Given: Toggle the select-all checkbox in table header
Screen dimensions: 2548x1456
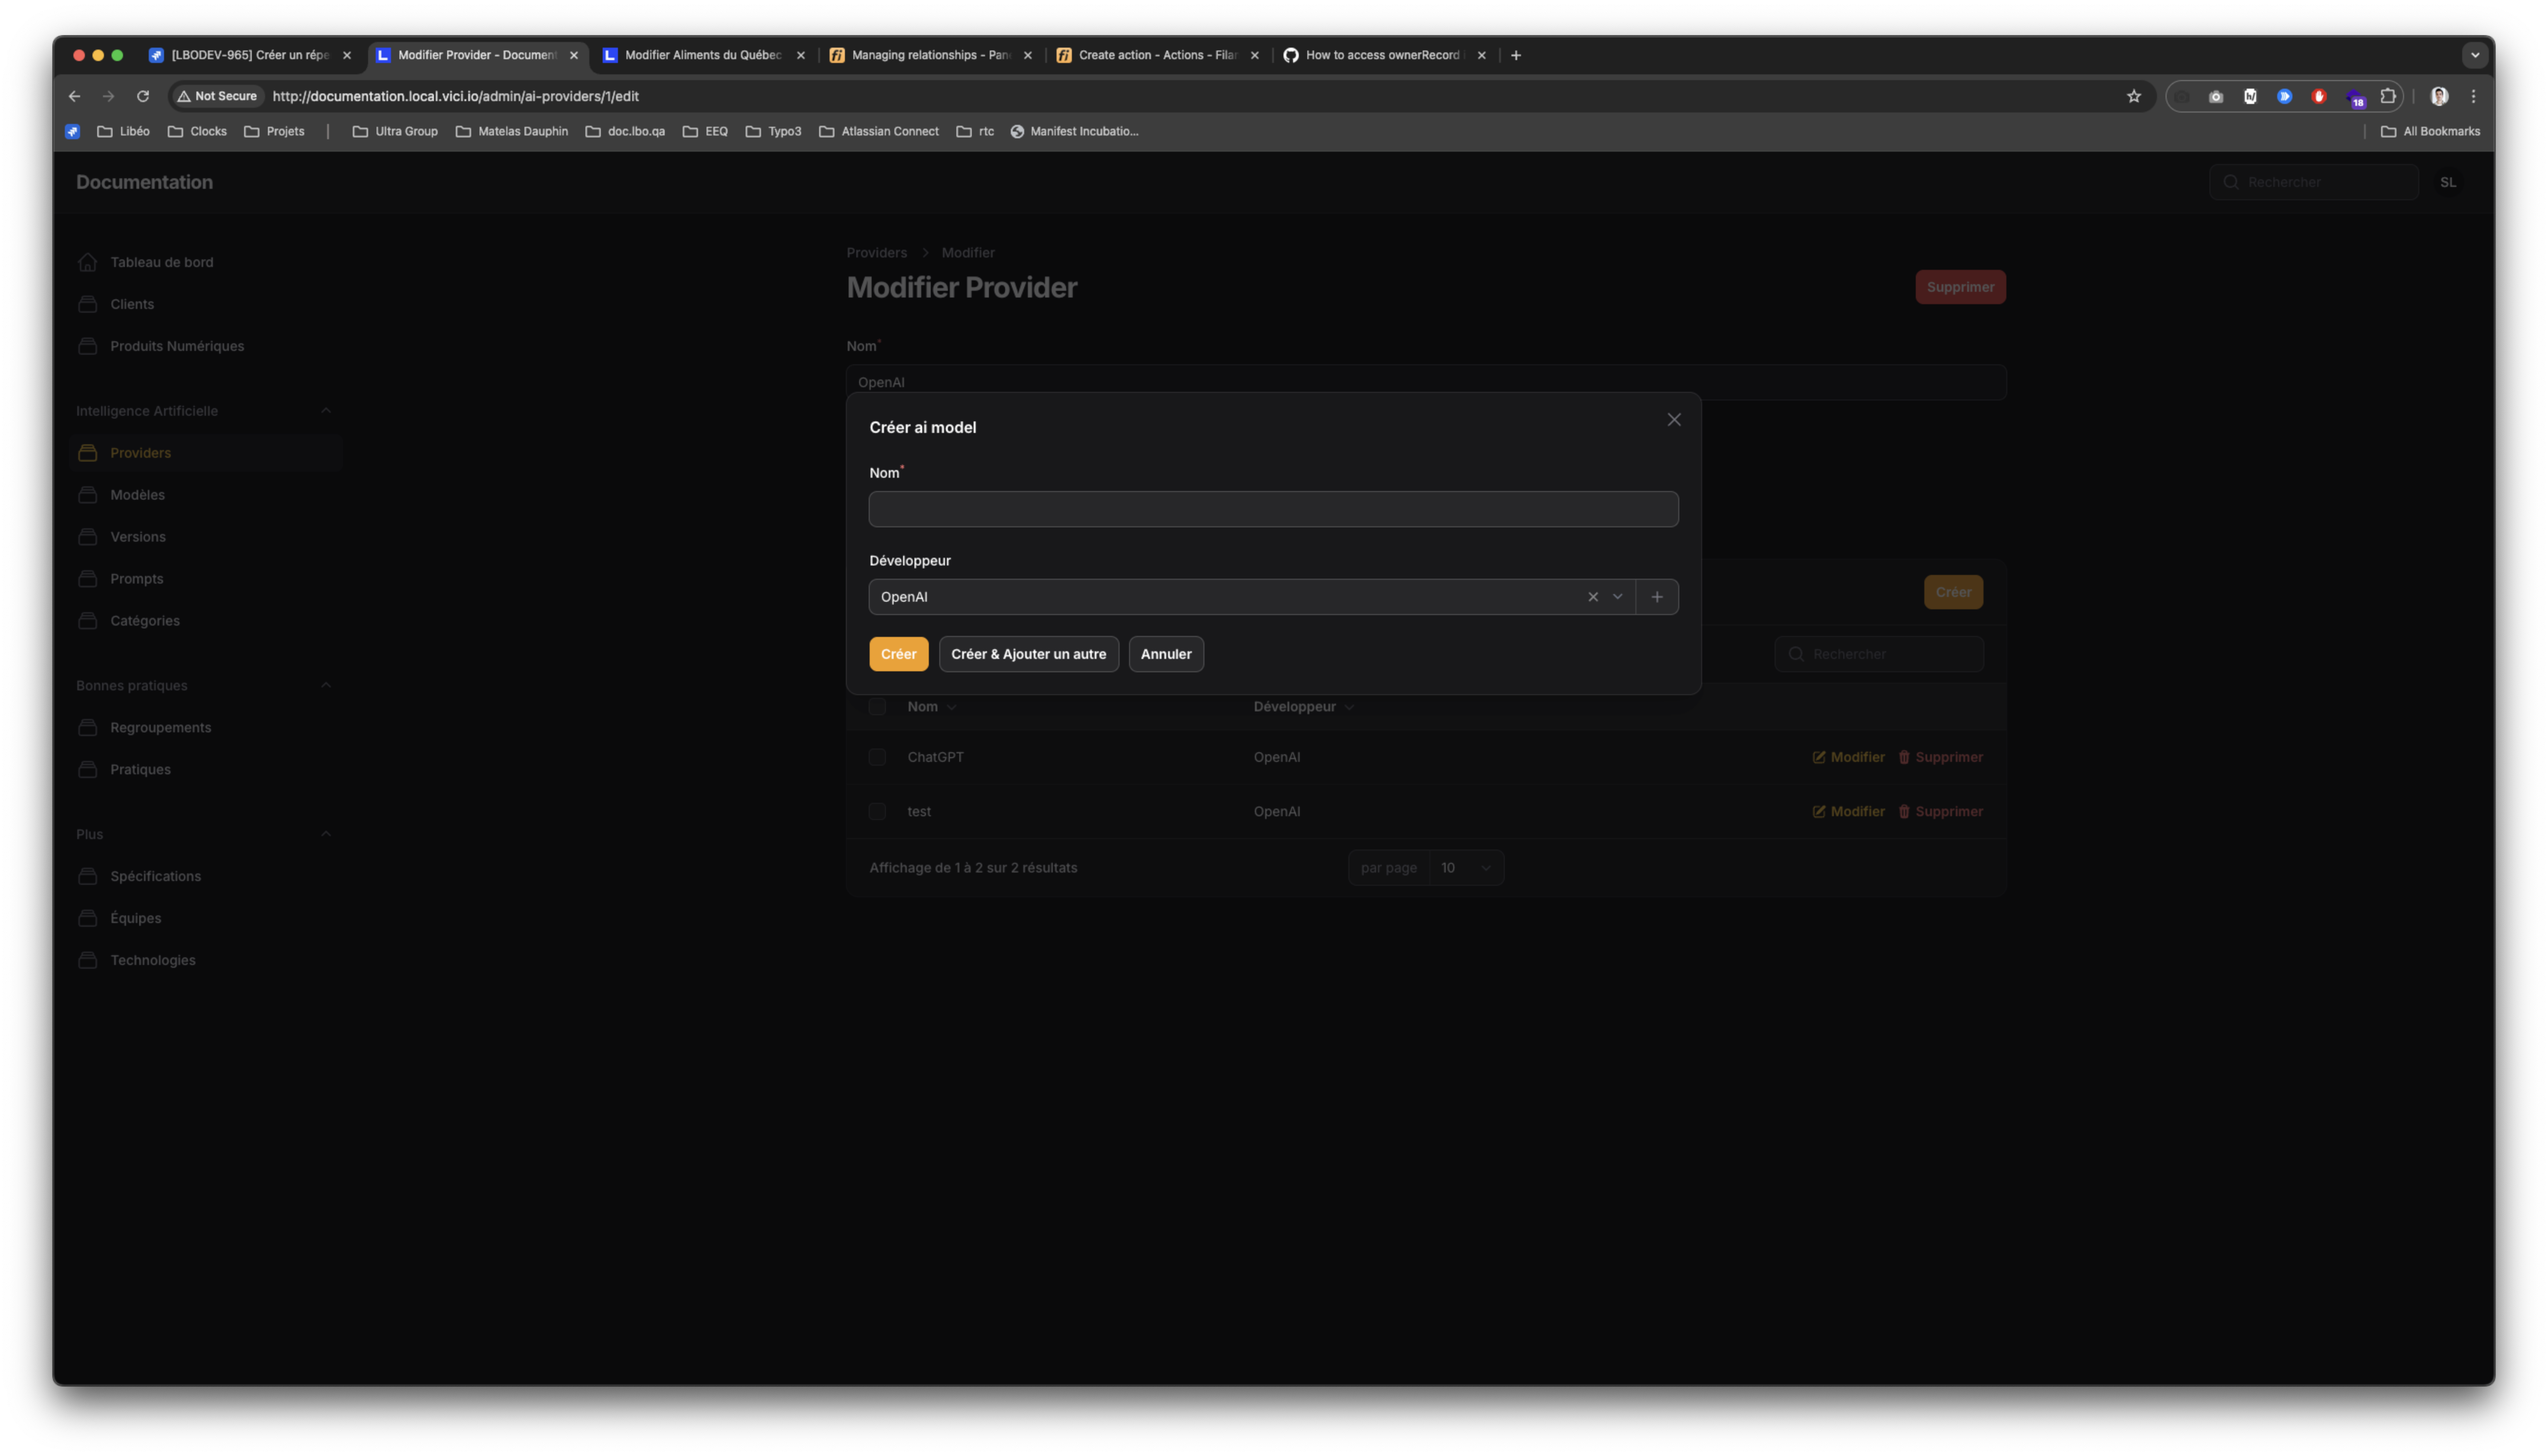Looking at the screenshot, I should pyautogui.click(x=877, y=707).
